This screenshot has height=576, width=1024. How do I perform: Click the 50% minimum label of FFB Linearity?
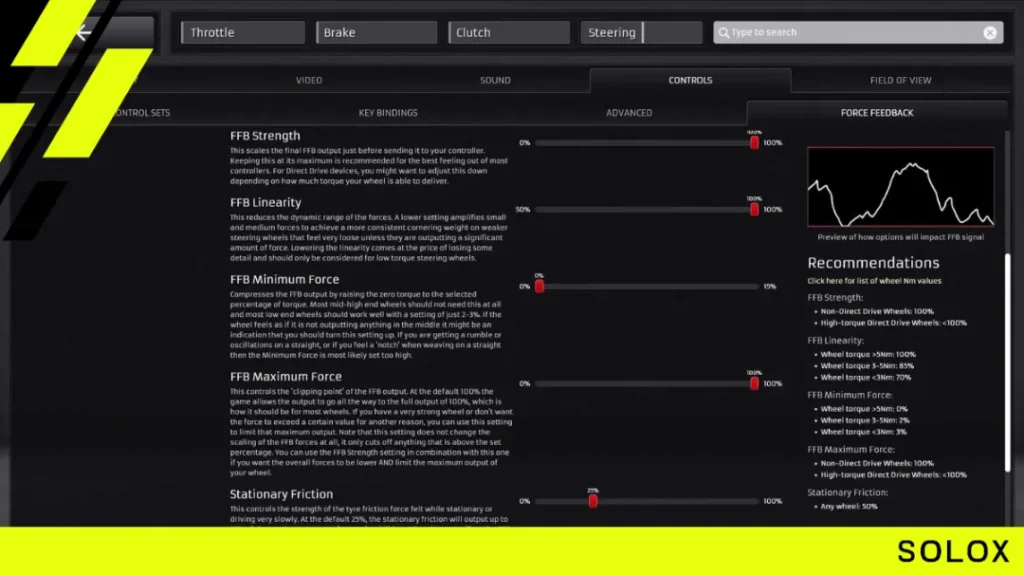pos(522,210)
